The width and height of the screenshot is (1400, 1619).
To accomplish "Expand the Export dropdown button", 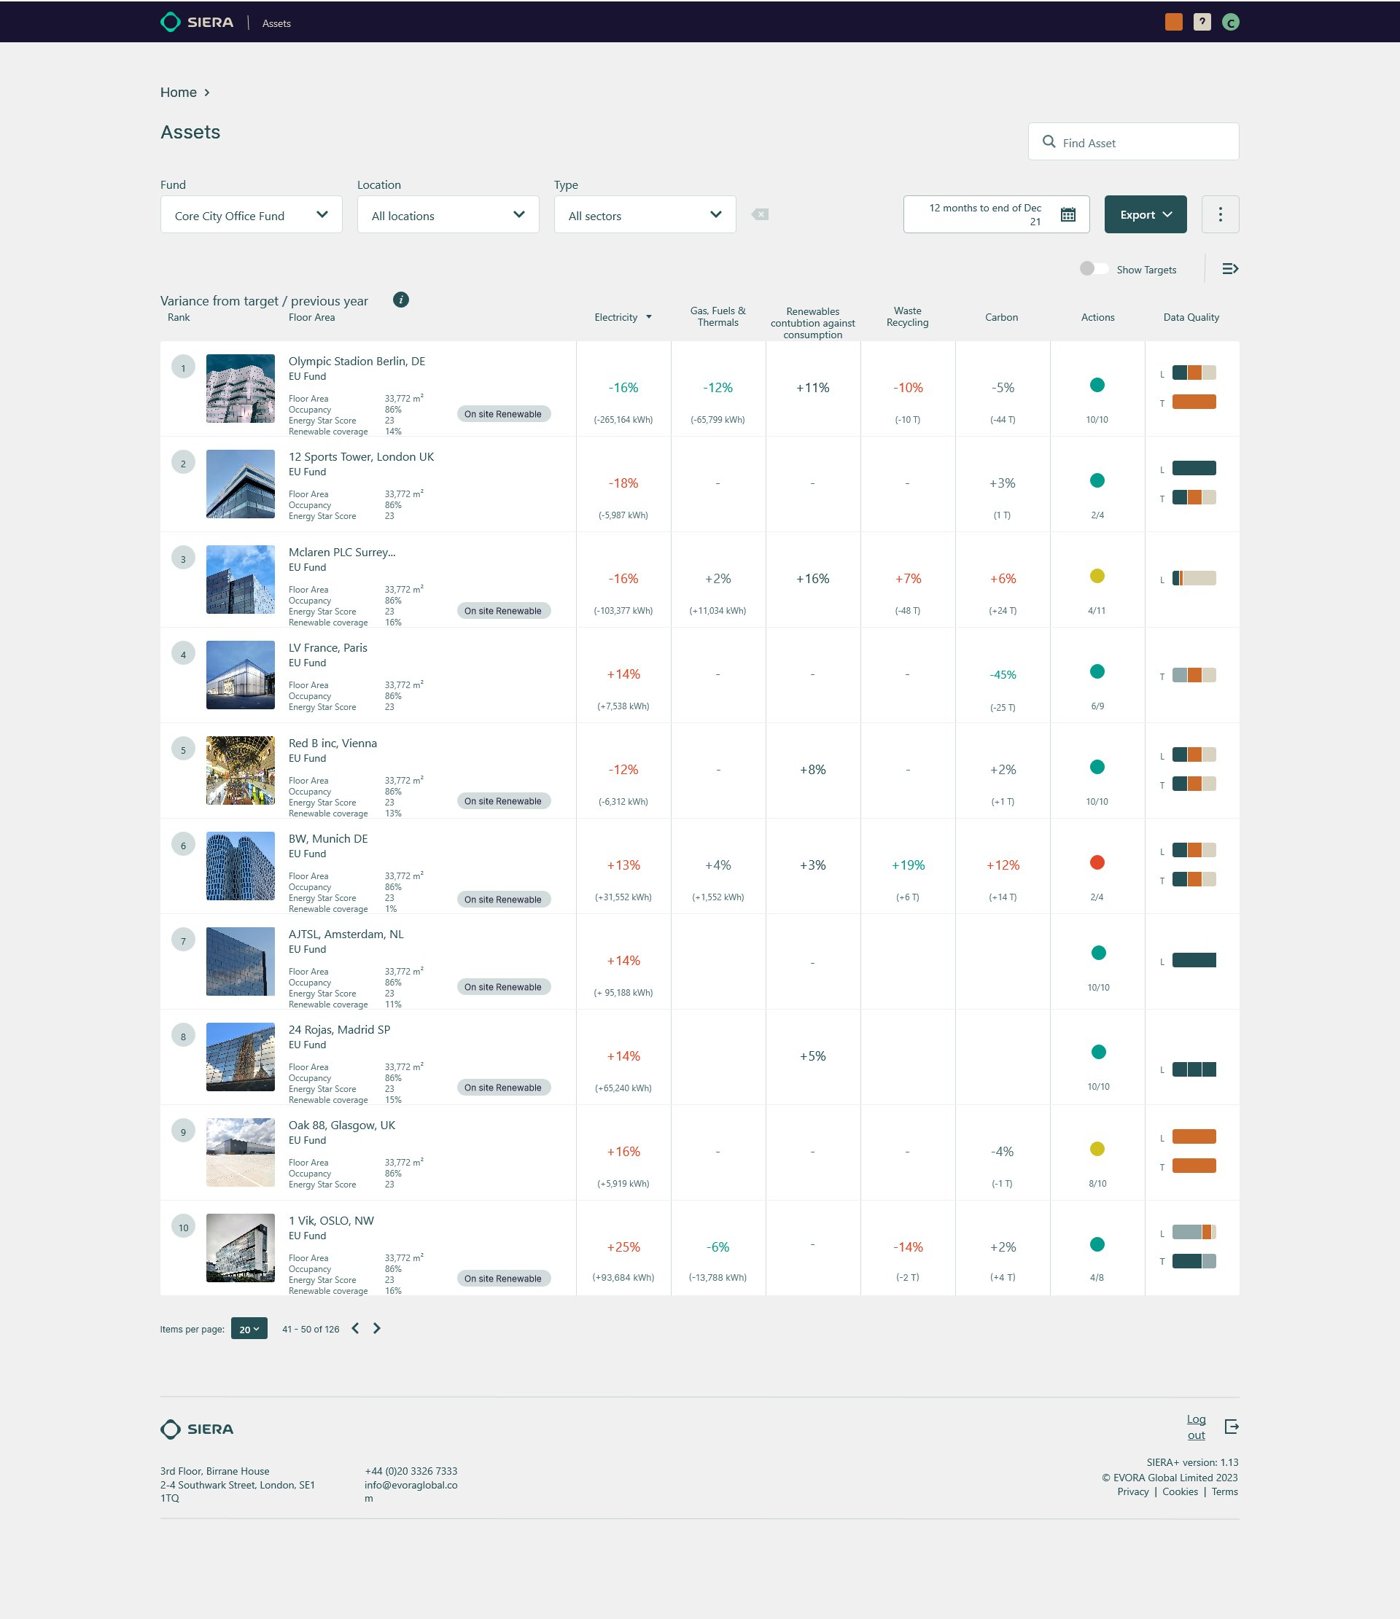I will [x=1145, y=215].
